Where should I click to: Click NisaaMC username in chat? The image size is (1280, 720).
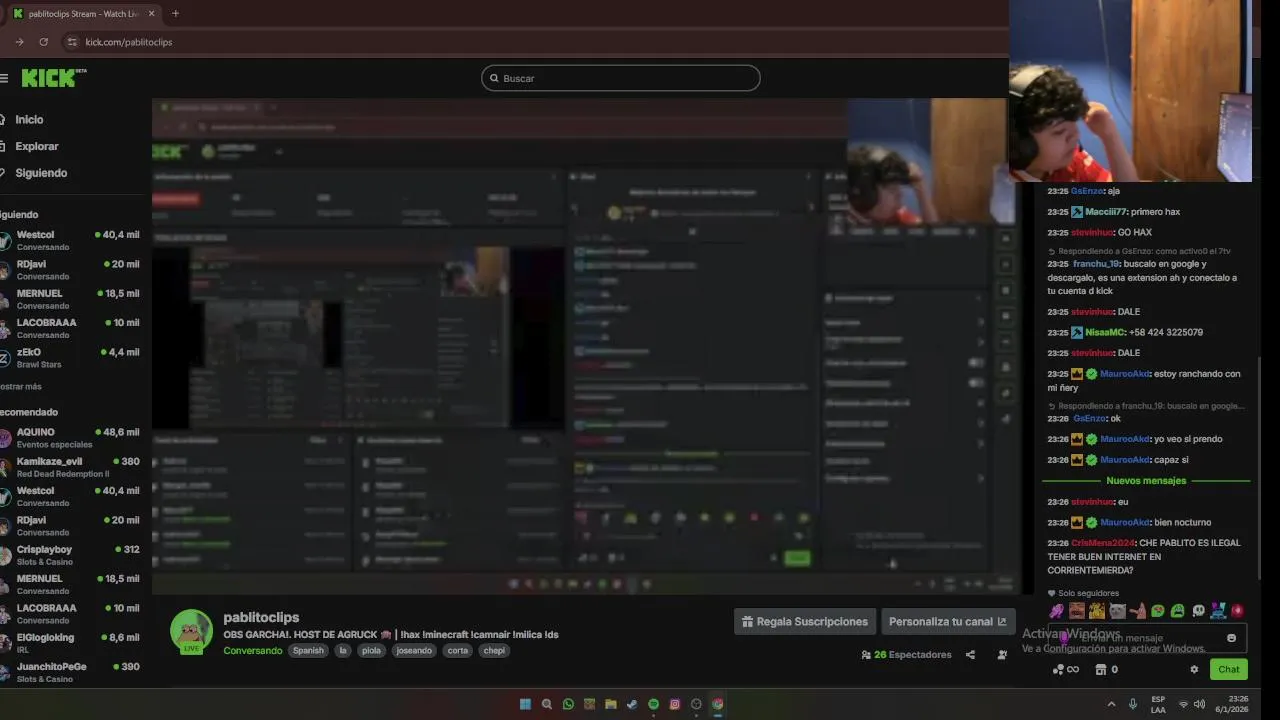pyautogui.click(x=1105, y=332)
